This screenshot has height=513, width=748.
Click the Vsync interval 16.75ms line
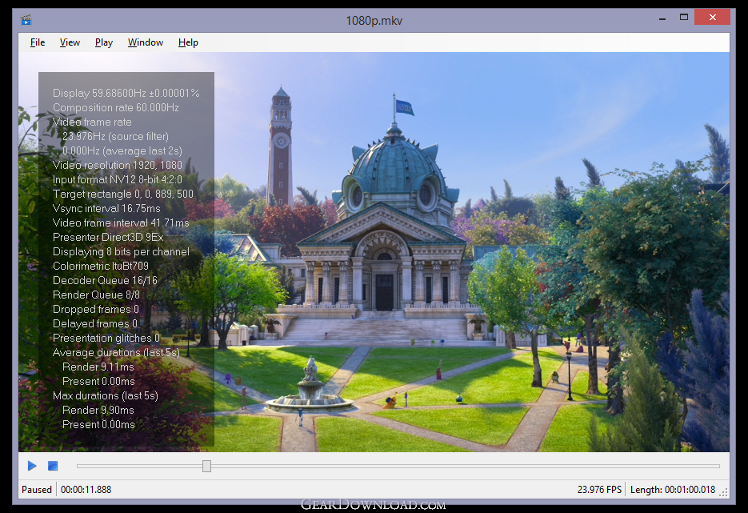click(x=106, y=209)
